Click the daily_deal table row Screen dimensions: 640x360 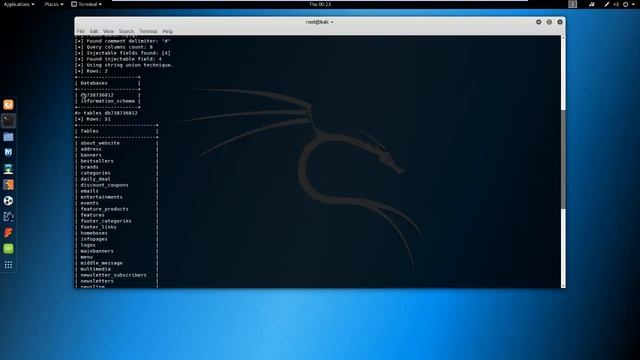[x=96, y=179]
